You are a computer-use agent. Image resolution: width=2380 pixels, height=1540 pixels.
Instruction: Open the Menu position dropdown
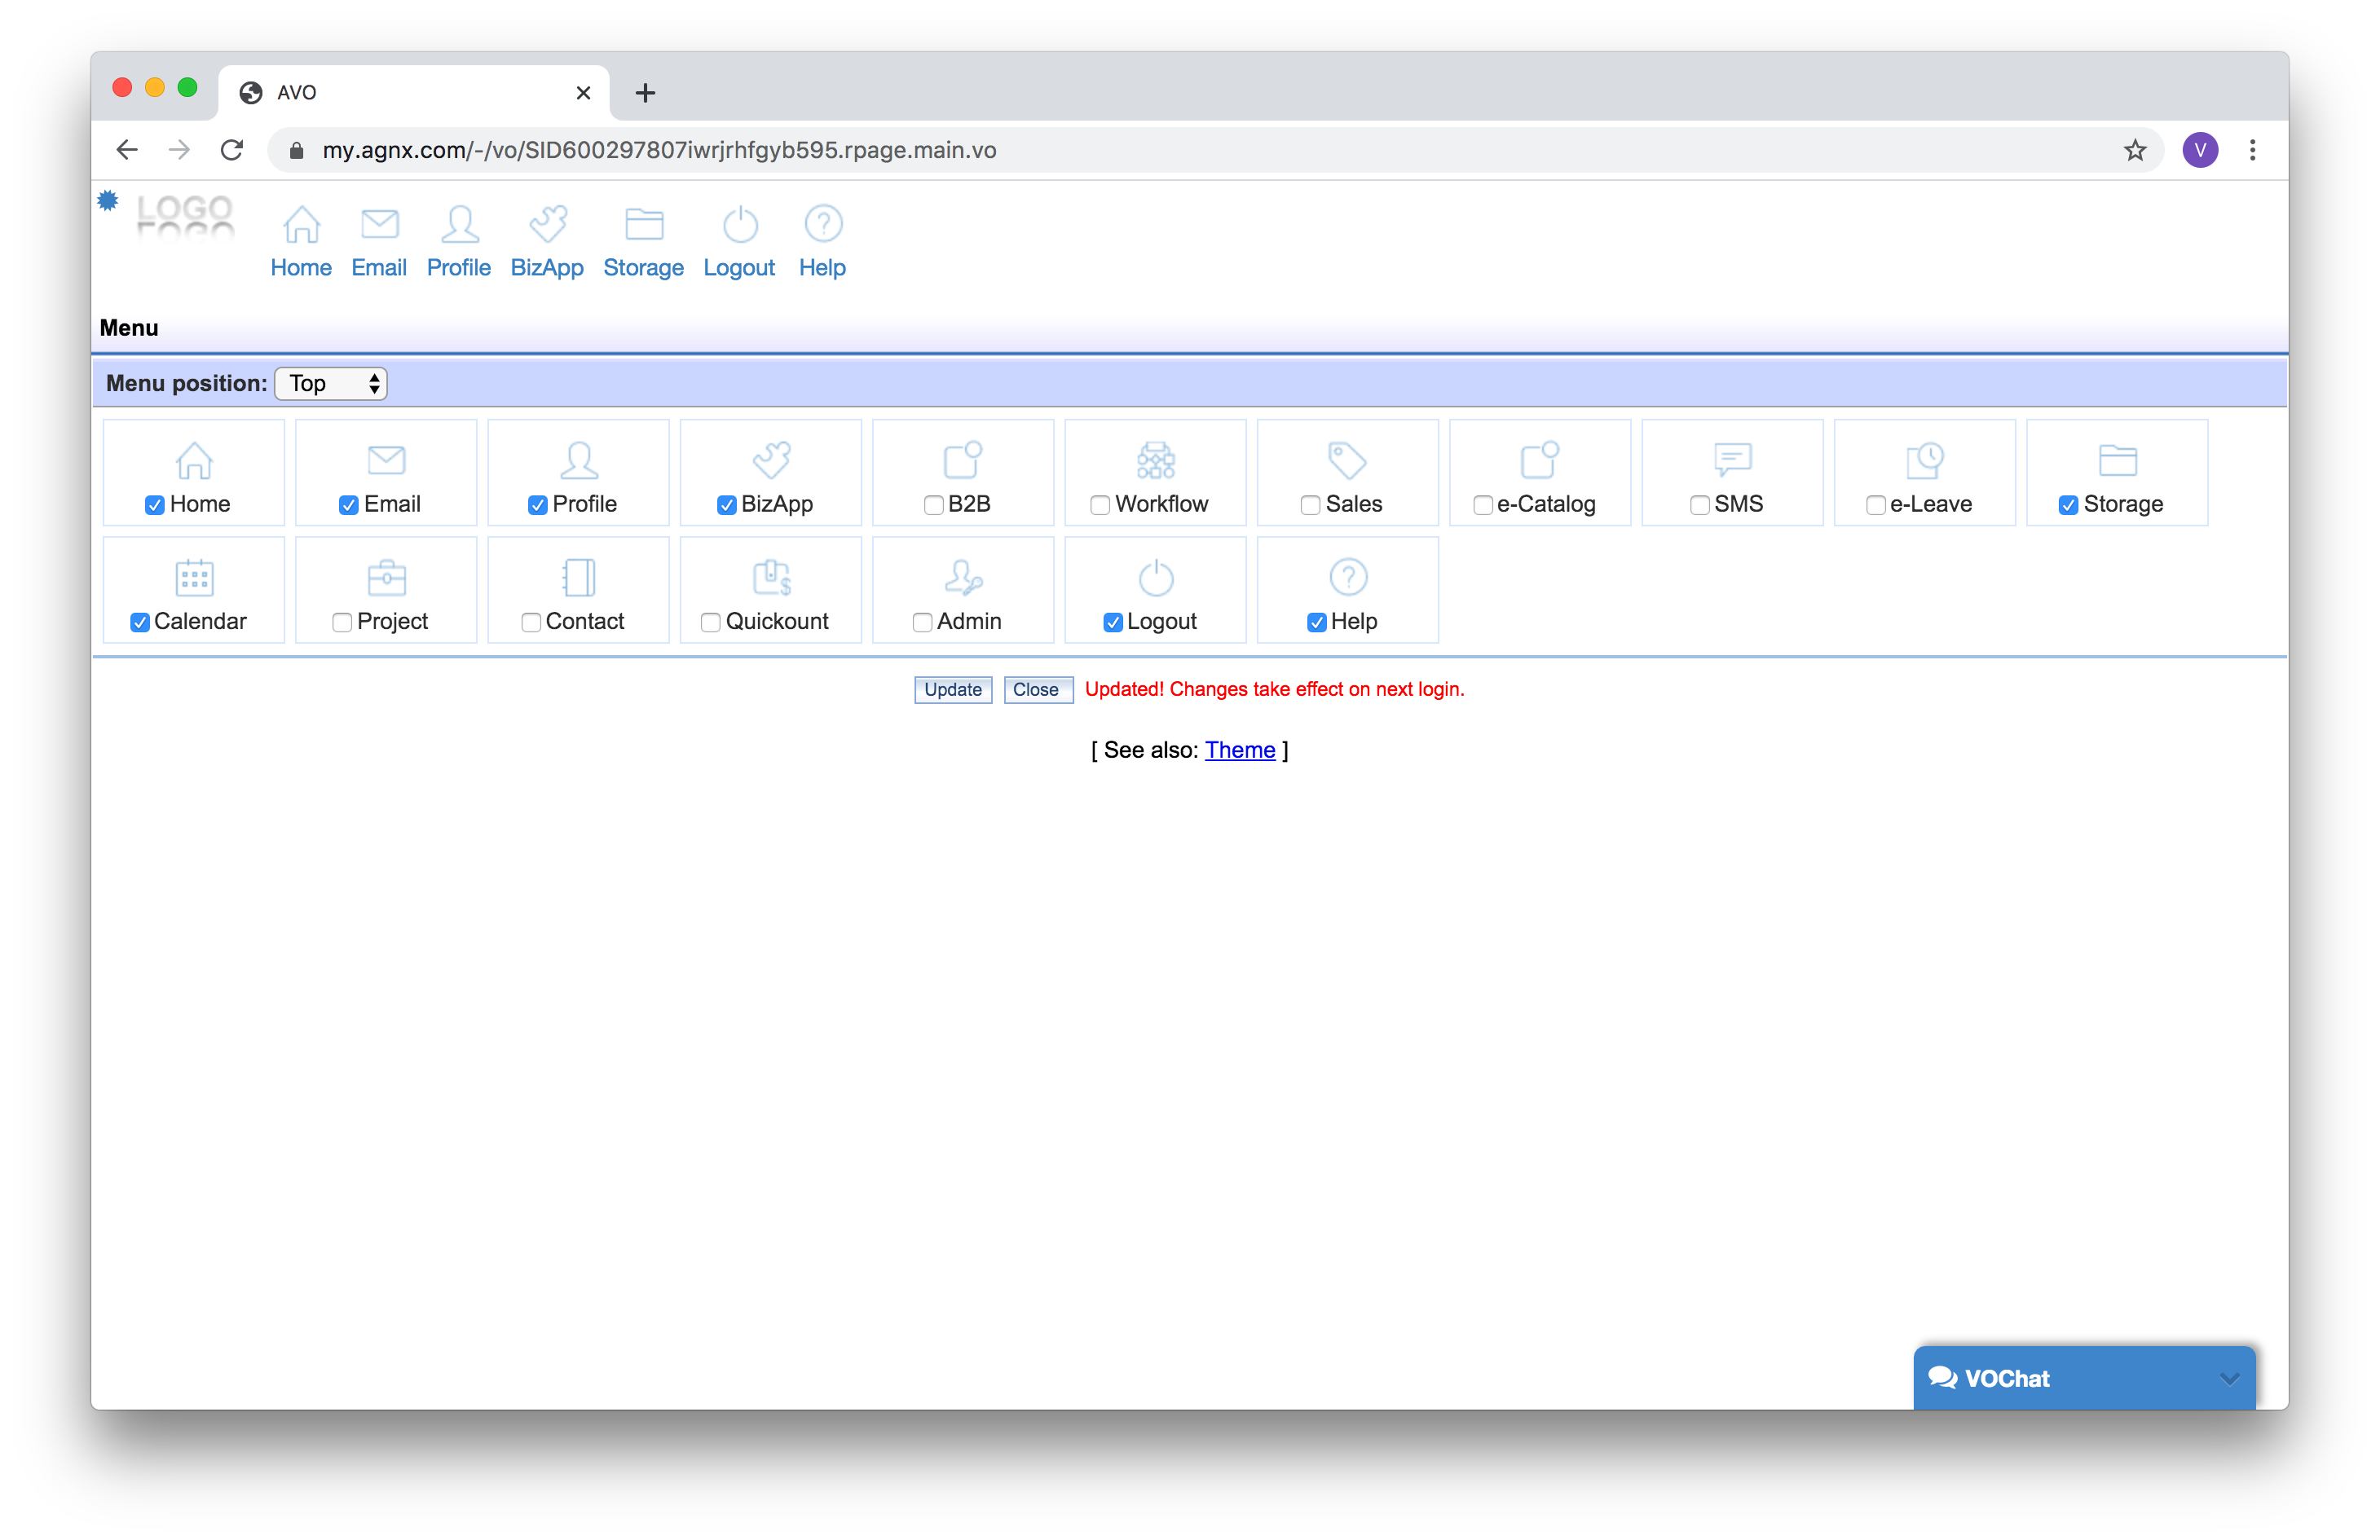(331, 384)
